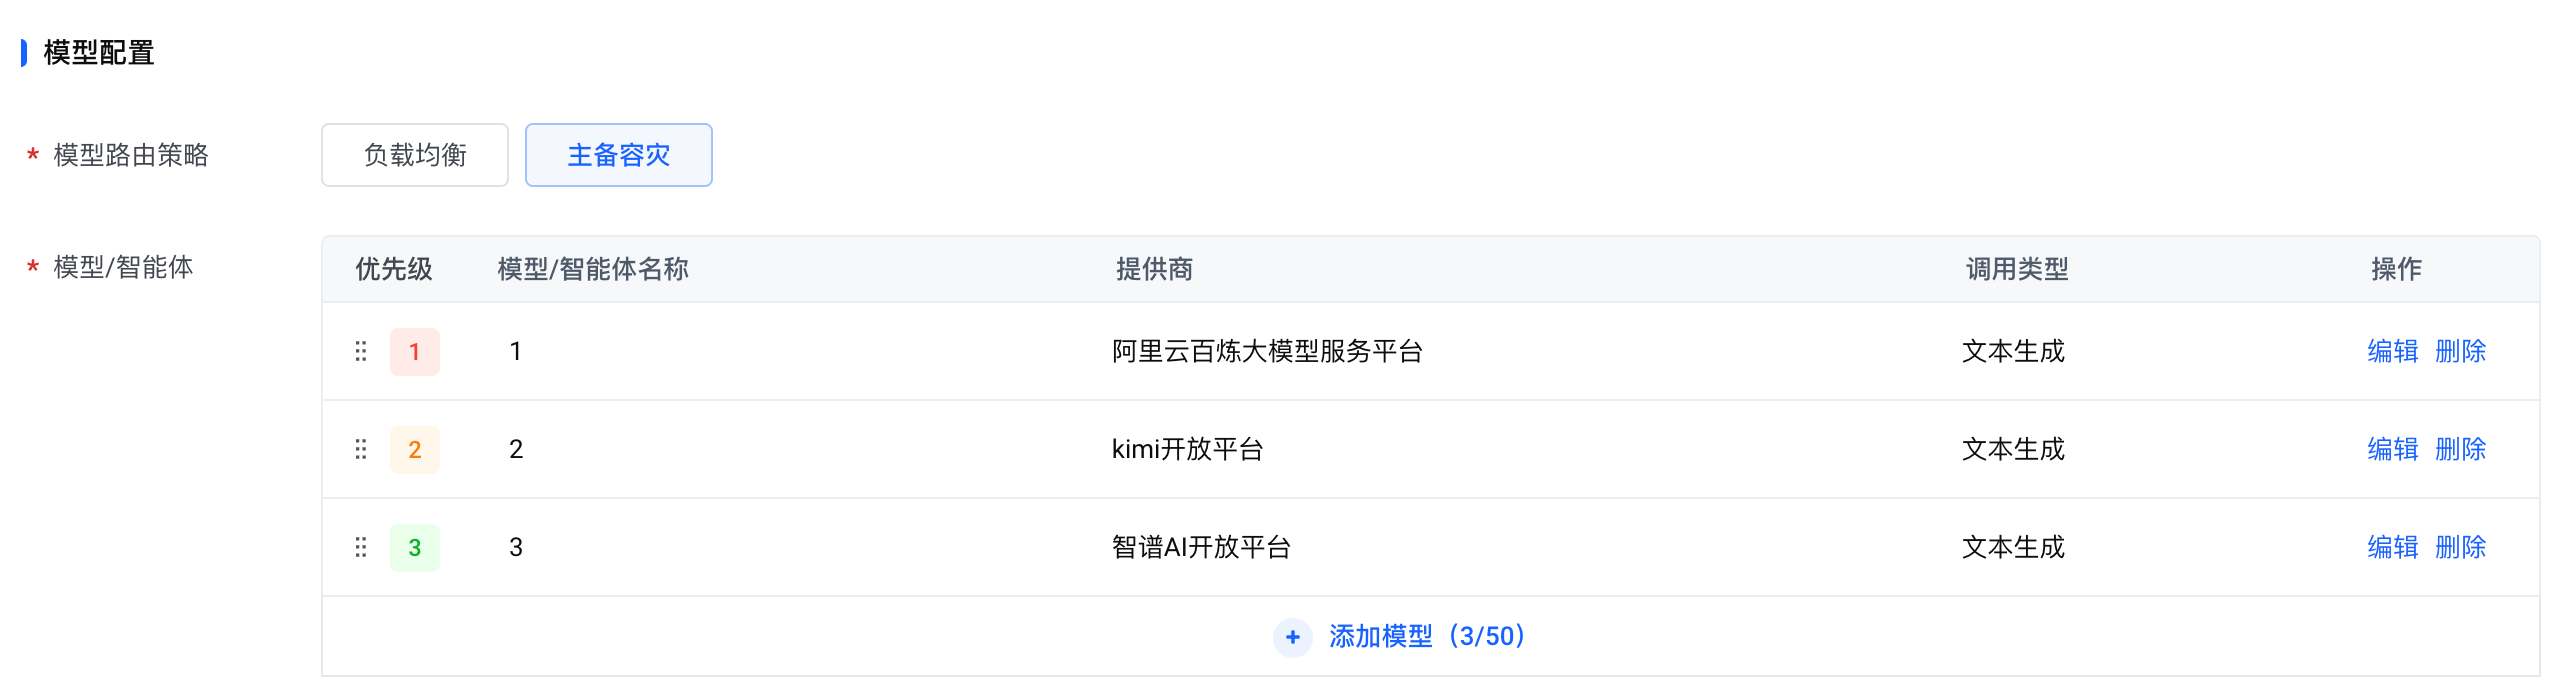
Task: Edit the kimi开放平台 model row
Action: point(2392,449)
